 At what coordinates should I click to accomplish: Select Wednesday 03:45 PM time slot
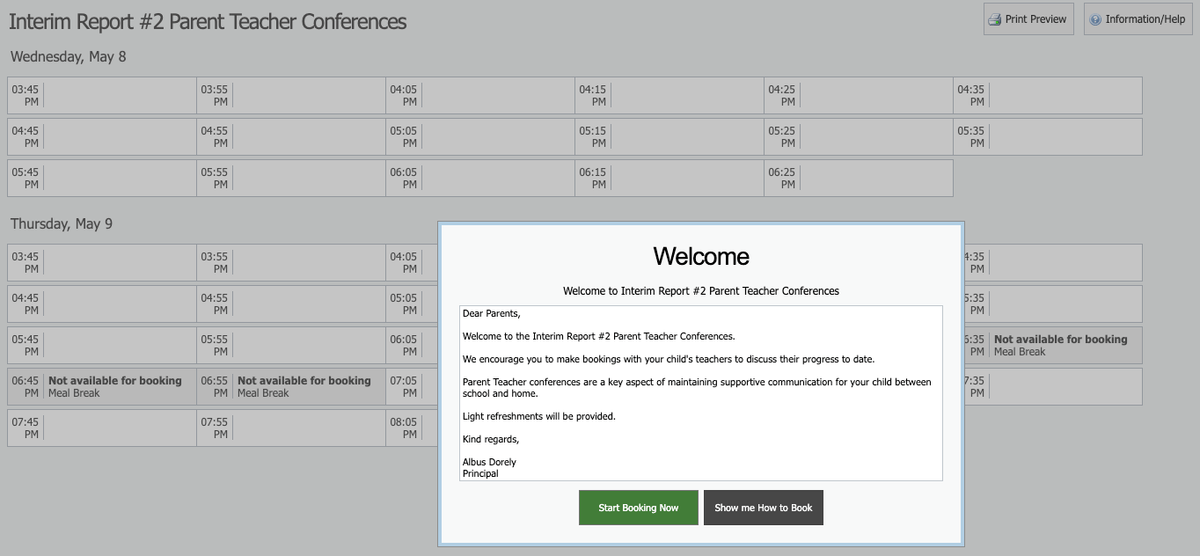(x=102, y=96)
